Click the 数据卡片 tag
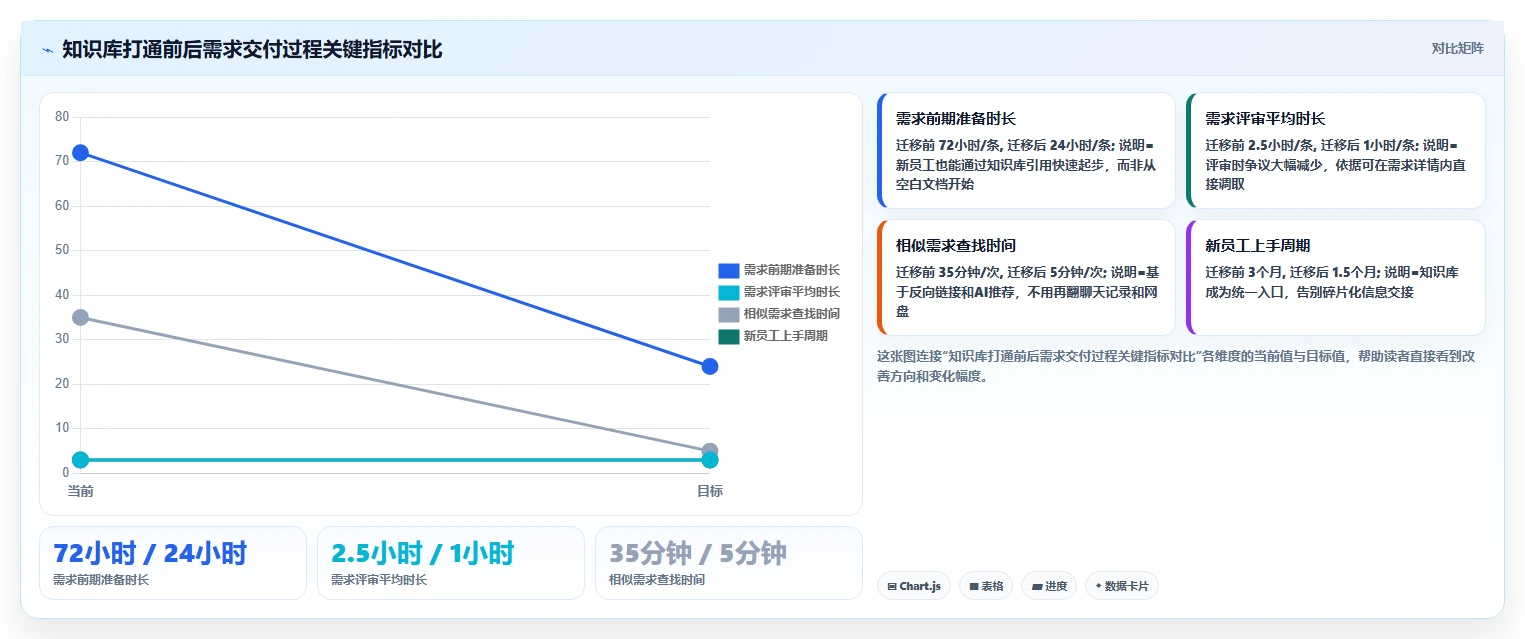The height and width of the screenshot is (639, 1525). coord(1121,586)
